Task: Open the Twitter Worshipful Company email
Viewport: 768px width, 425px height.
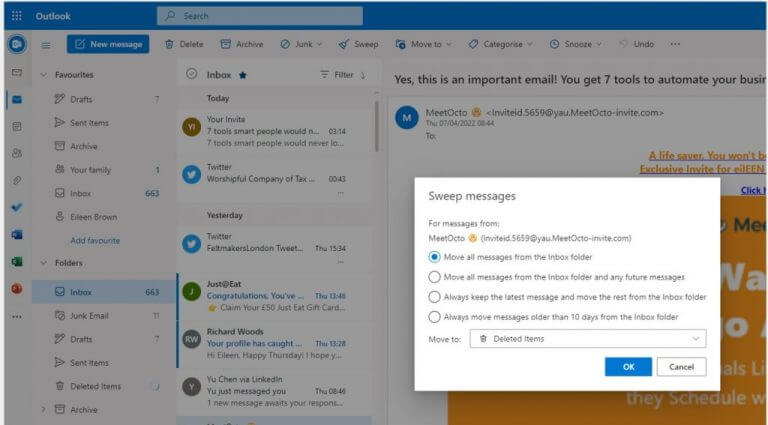Action: coord(276,179)
